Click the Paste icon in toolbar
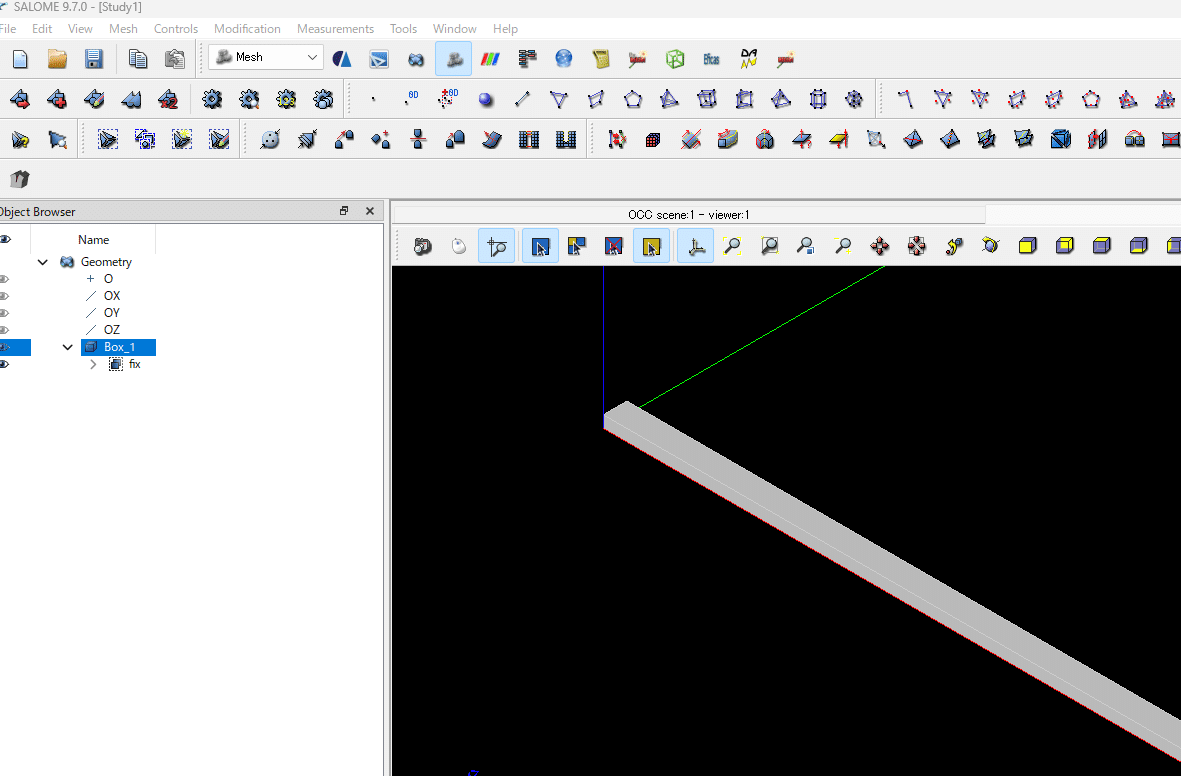 (174, 59)
